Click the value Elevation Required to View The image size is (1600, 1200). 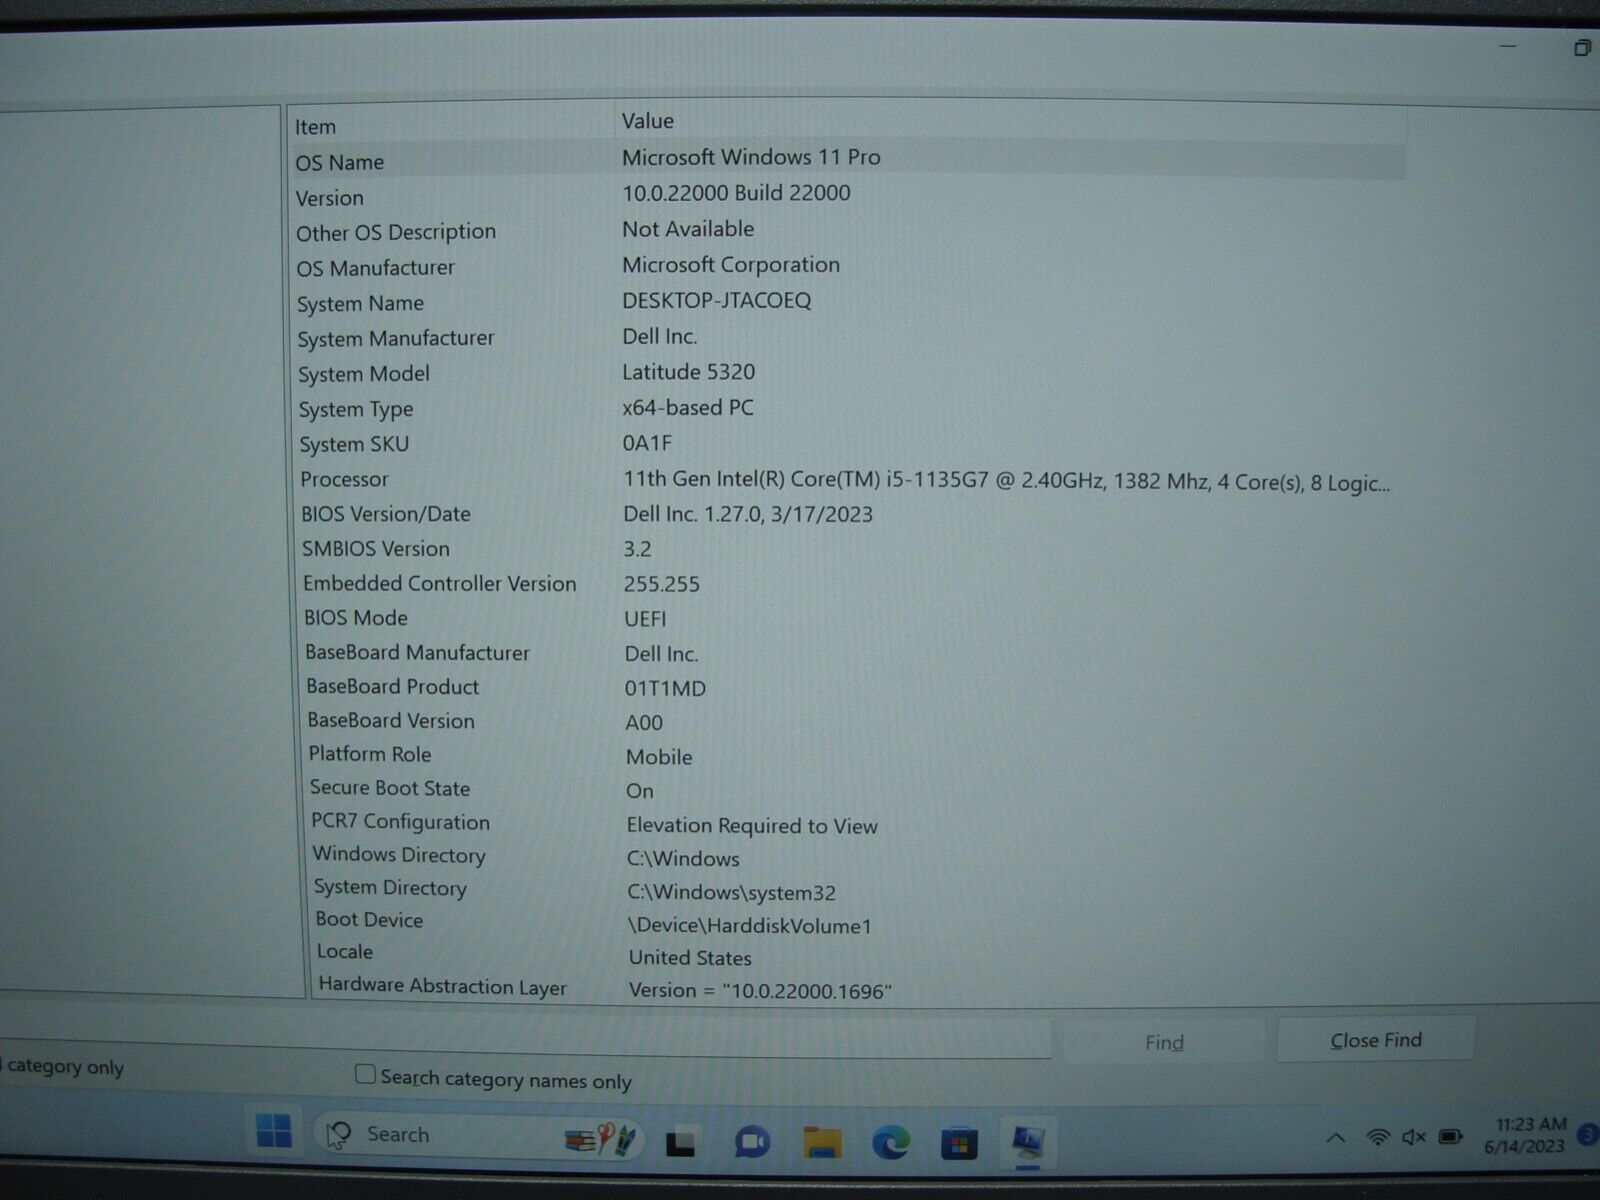(x=752, y=826)
